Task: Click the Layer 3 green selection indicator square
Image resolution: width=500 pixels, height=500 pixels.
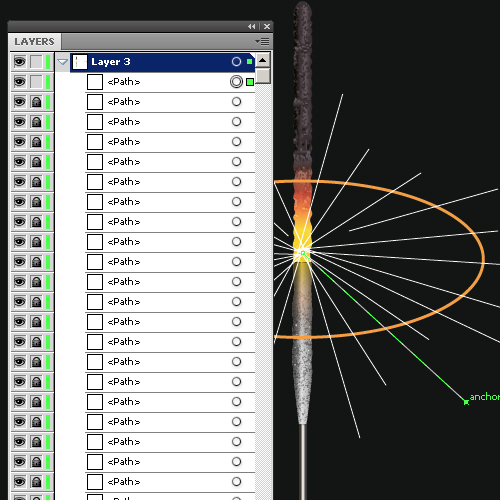Action: click(249, 62)
